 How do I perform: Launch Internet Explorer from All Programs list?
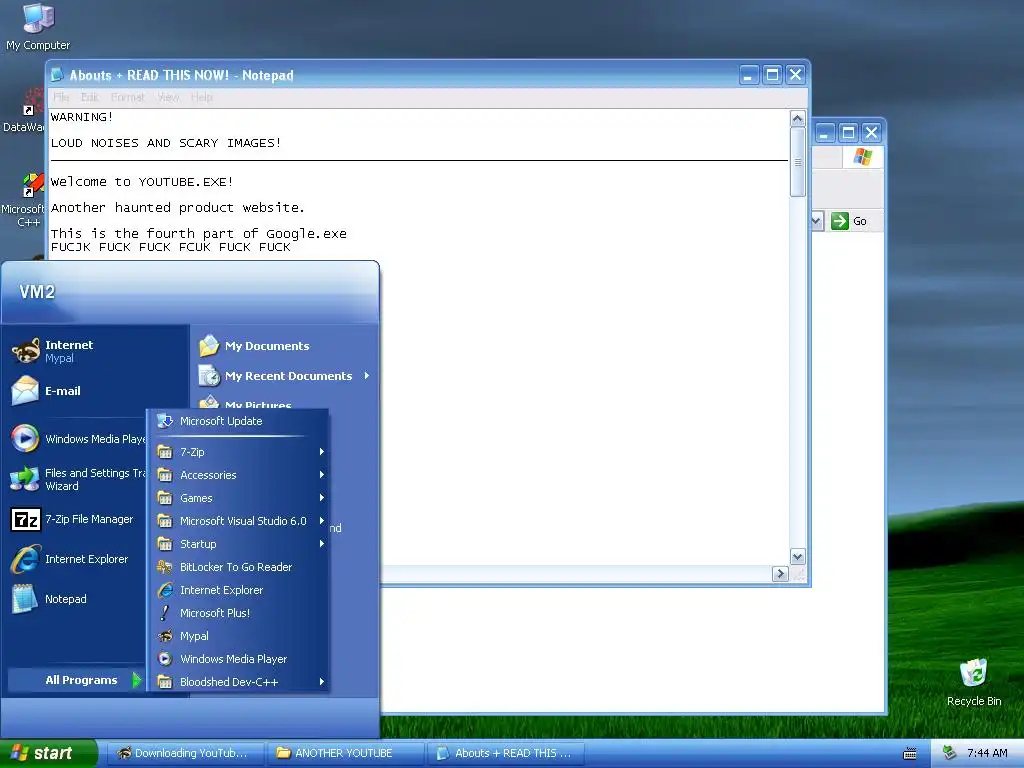[x=238, y=590]
